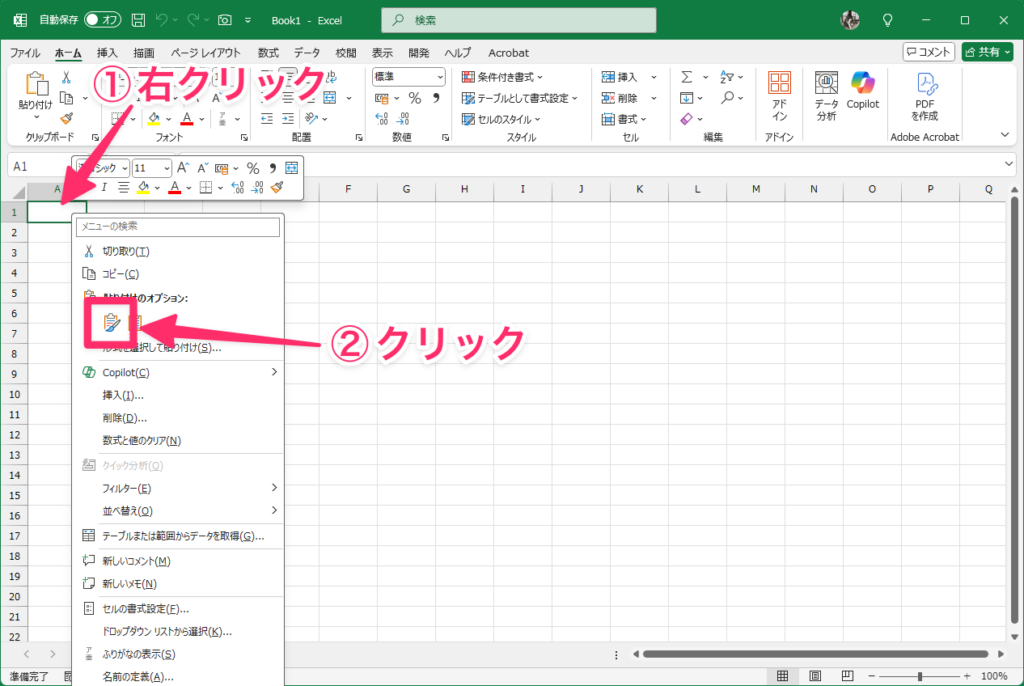Screen dimensions: 1024x686
Task: Switch to Page Break Preview in the status bar
Action: point(847,676)
